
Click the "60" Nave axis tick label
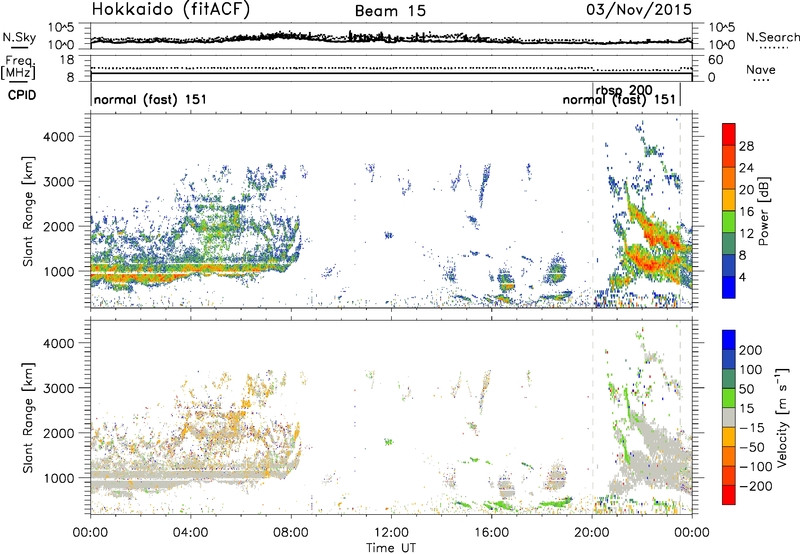point(715,60)
